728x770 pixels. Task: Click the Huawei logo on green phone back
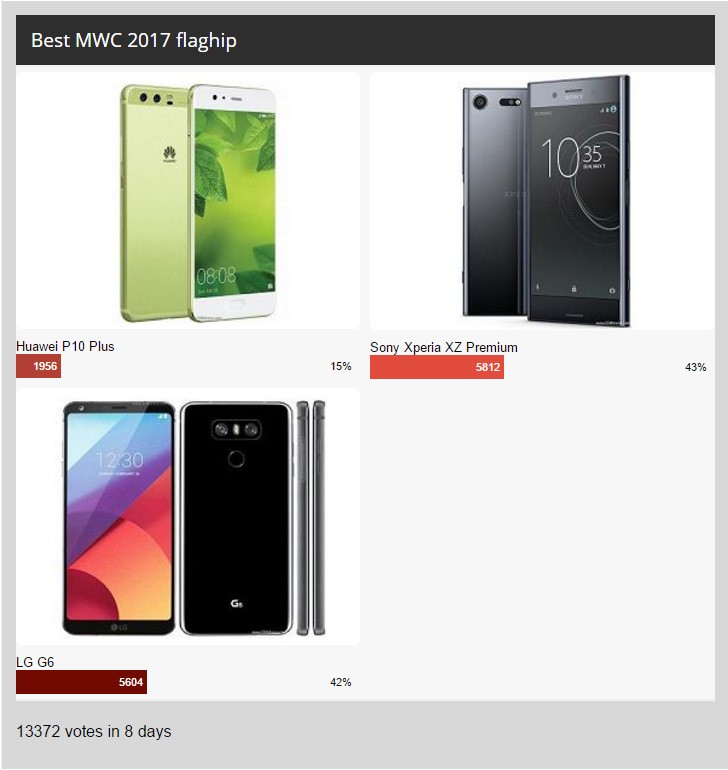tap(169, 154)
